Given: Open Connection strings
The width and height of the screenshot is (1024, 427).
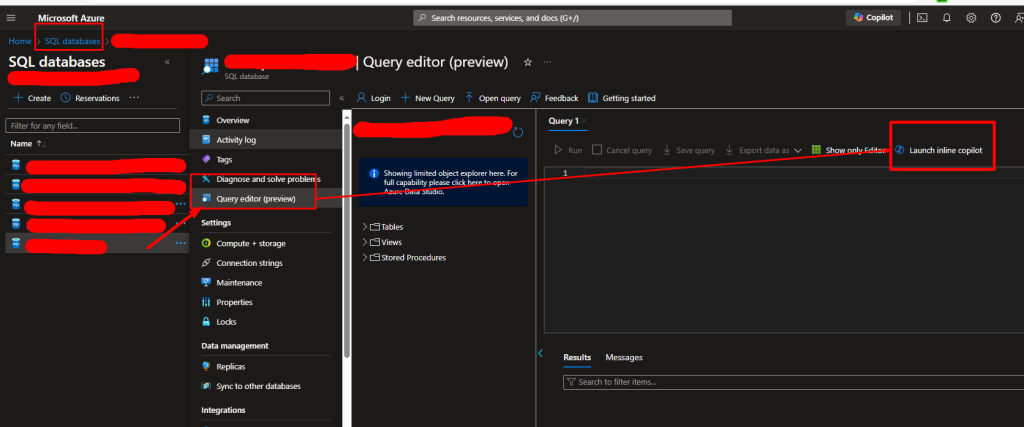Looking at the screenshot, I should tap(249, 263).
